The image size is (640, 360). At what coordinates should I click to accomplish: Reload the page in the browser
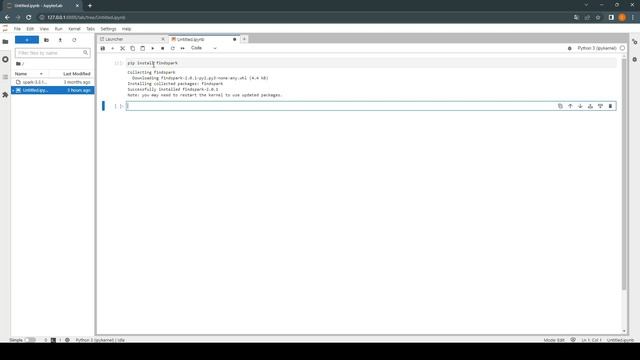29,18
